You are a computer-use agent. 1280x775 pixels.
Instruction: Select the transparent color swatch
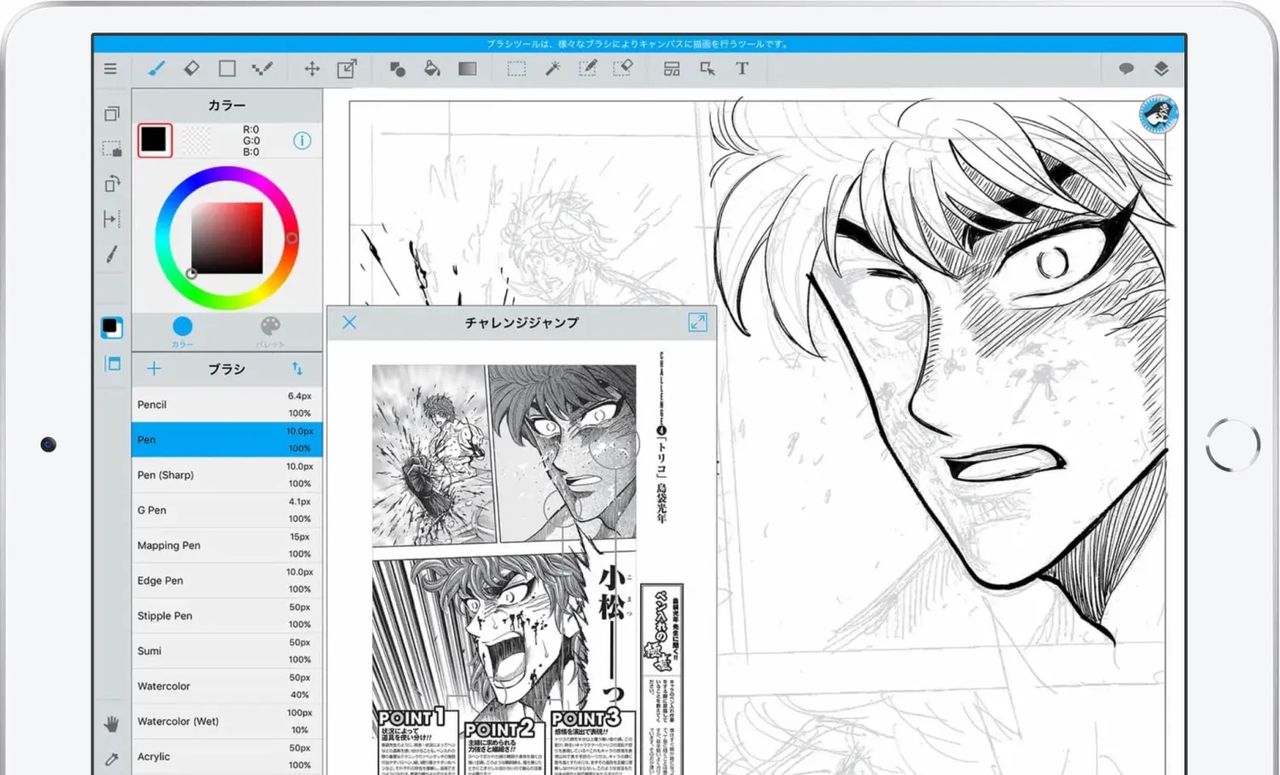196,141
